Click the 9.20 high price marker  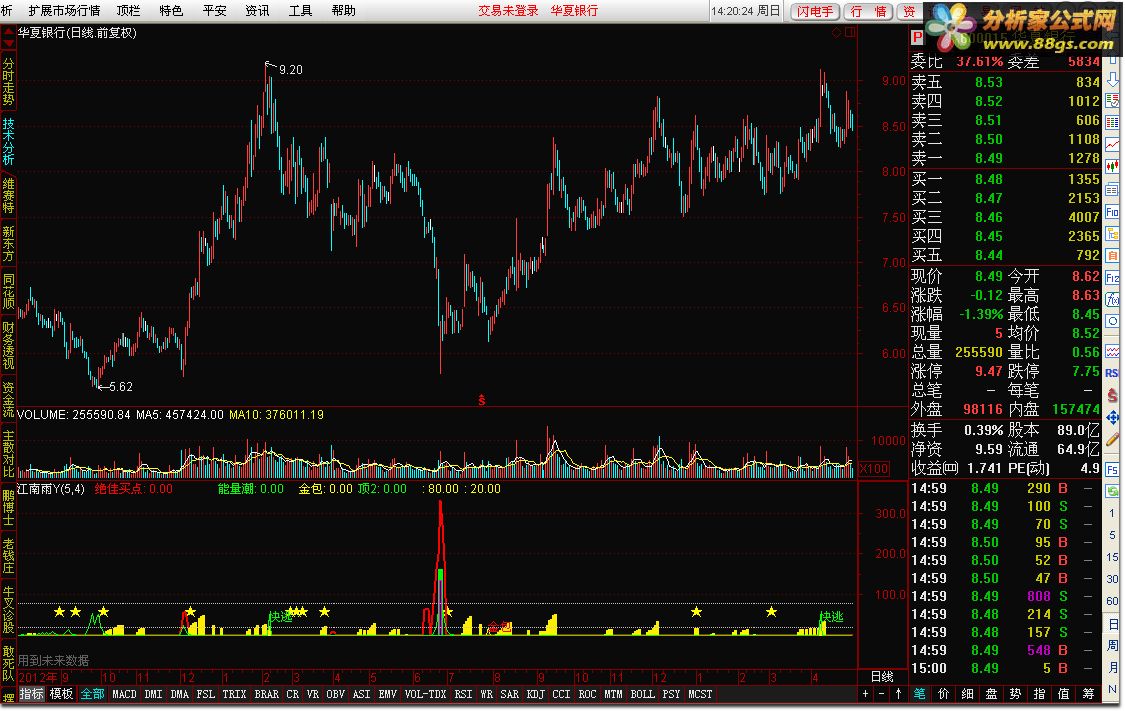pos(291,70)
